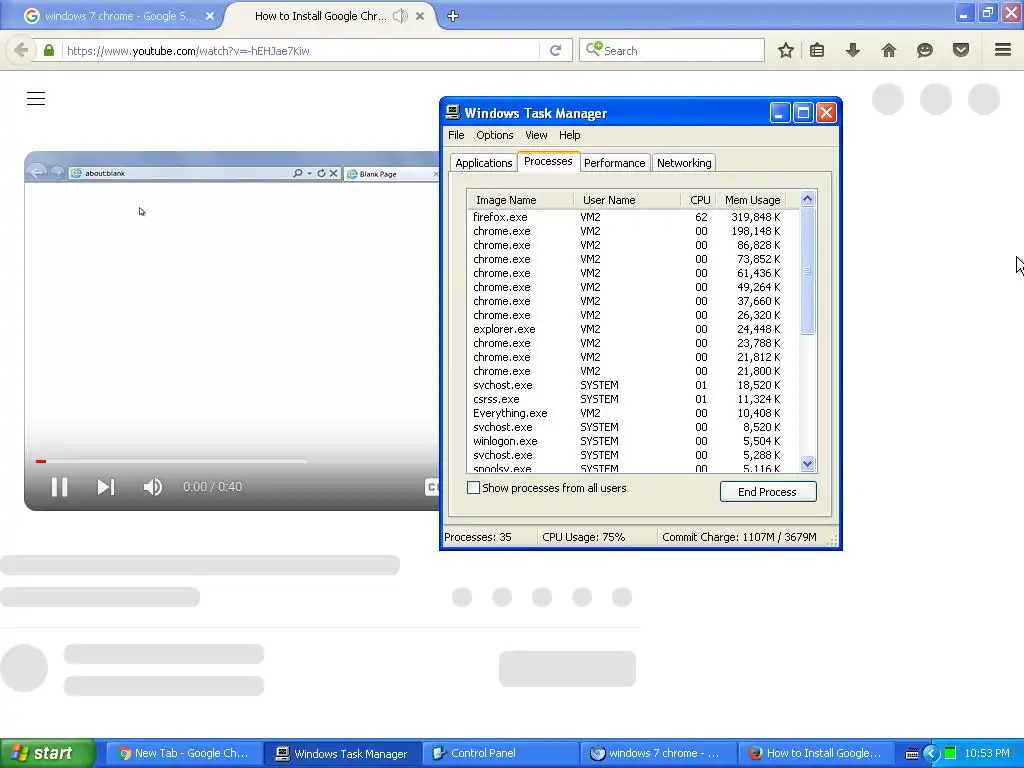The height and width of the screenshot is (768, 1024).
Task: Open YouTube guide hamburger menu
Action: 36,99
